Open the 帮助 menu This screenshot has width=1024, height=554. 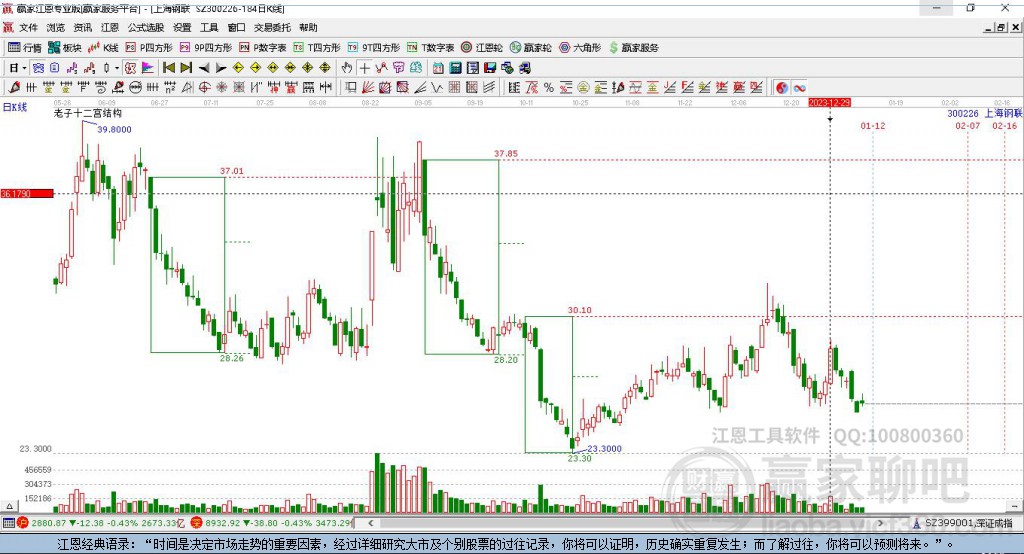[308, 27]
